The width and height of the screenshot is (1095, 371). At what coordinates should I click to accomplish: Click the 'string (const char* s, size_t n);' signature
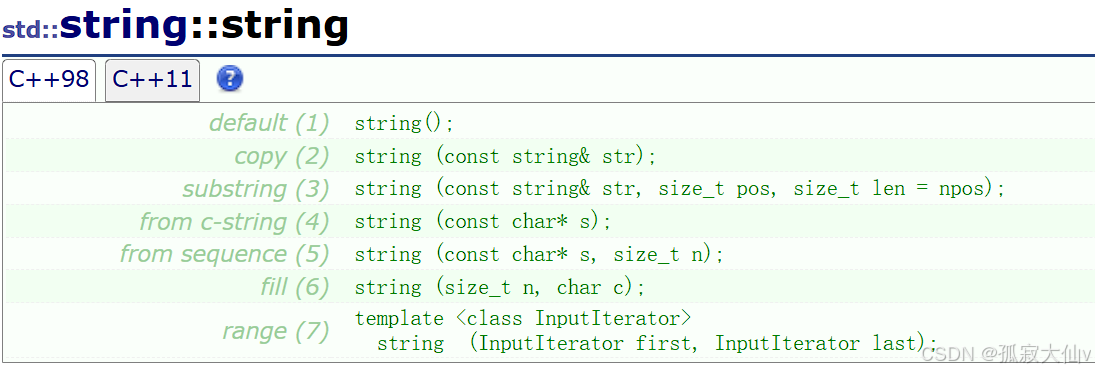click(x=539, y=255)
